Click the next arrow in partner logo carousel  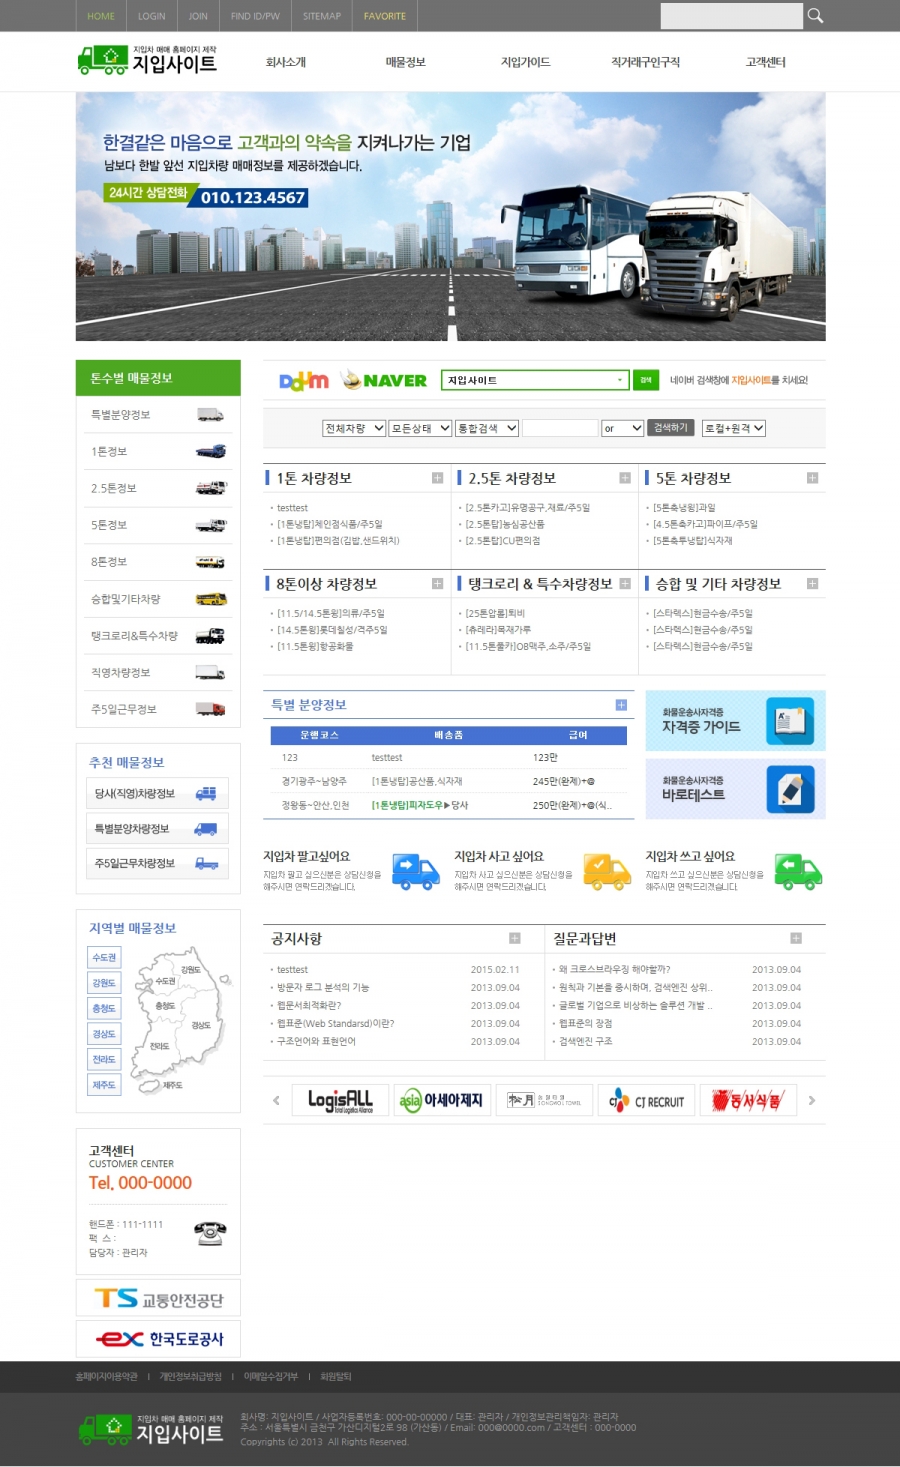coord(812,1100)
